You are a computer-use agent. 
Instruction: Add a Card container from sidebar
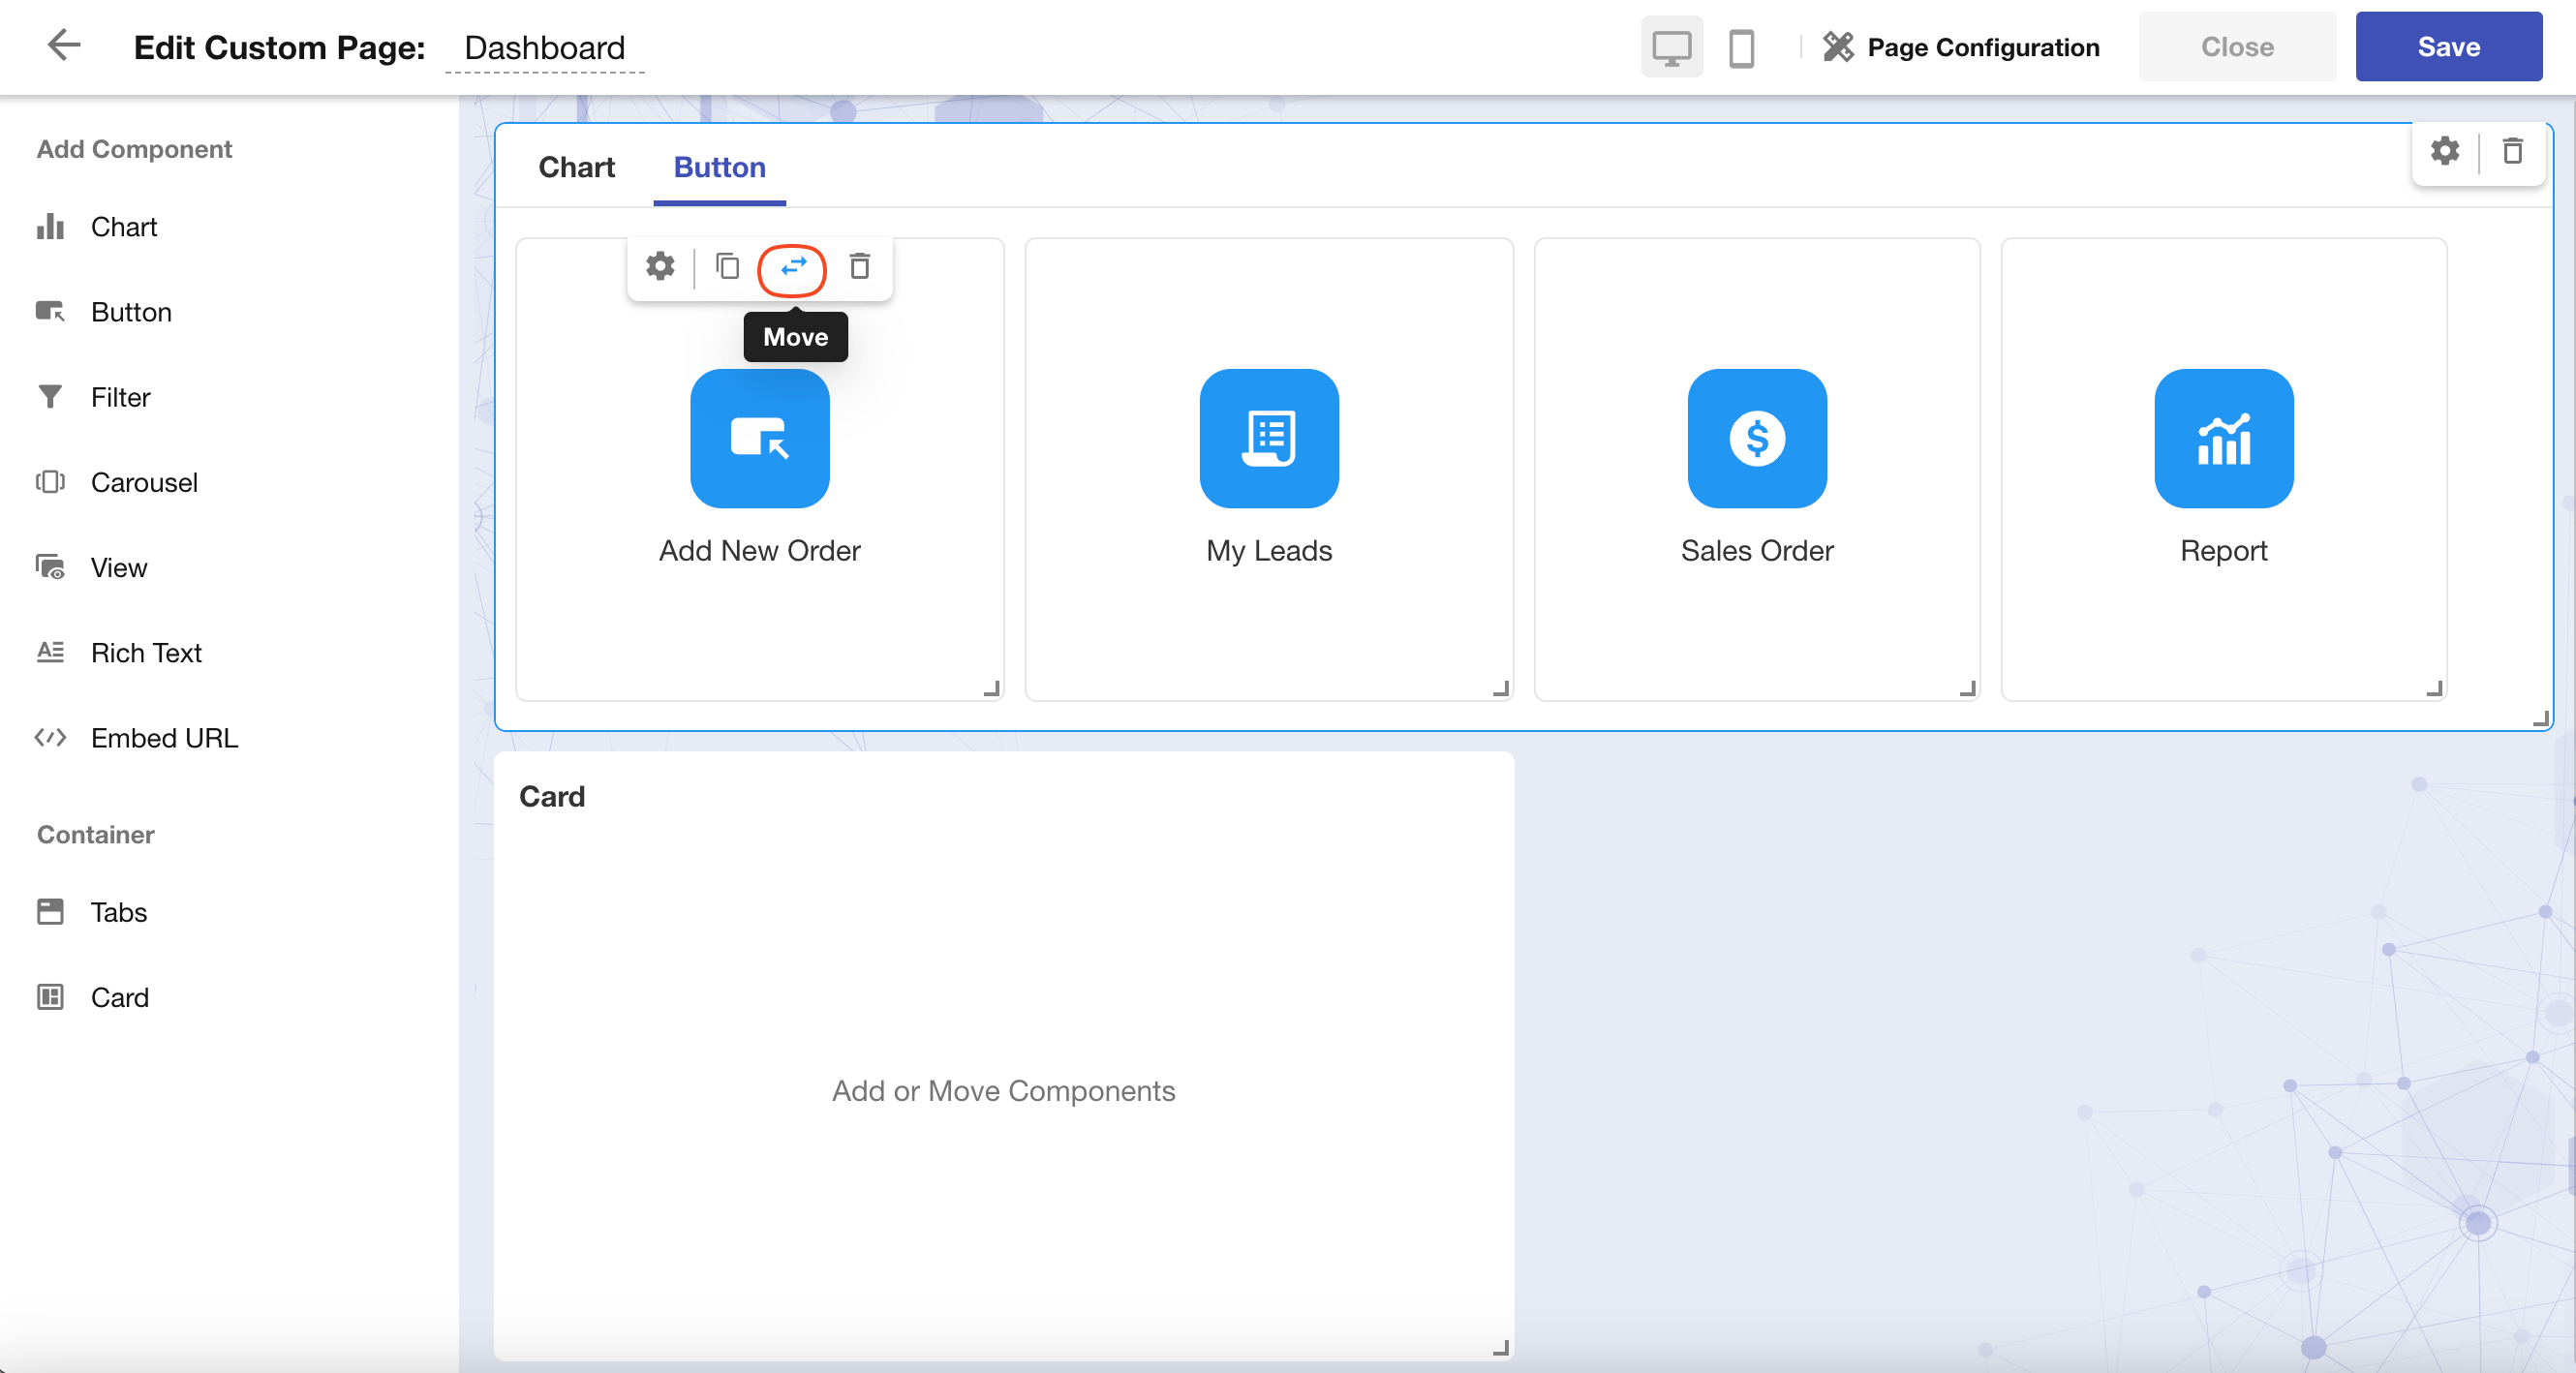click(93, 996)
